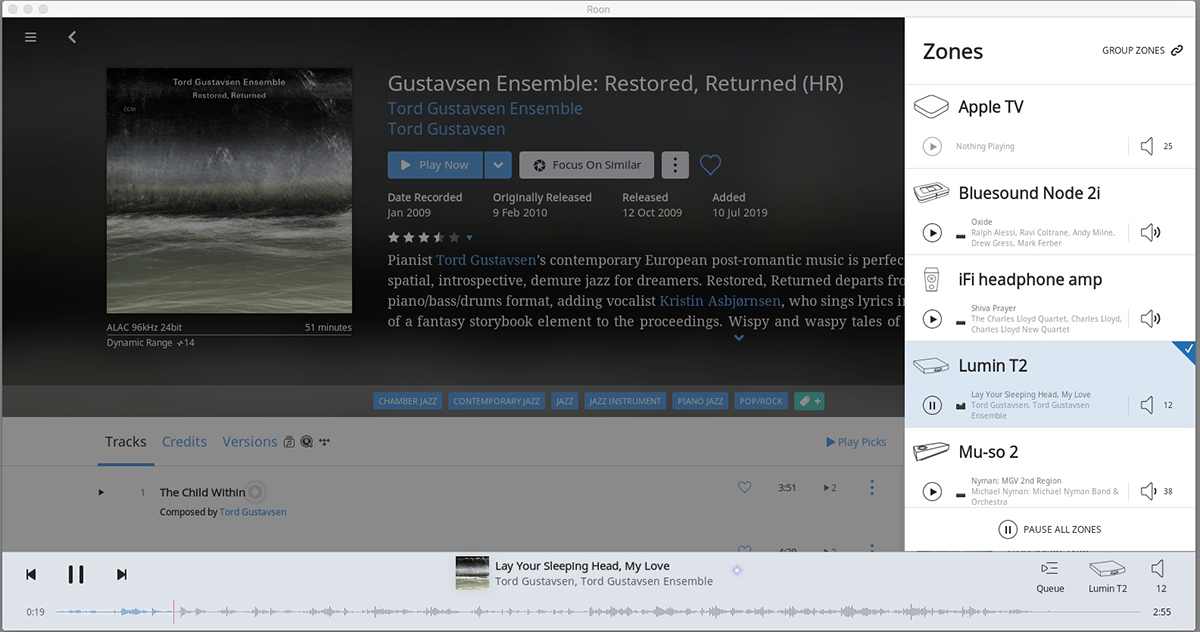1200x632 pixels.
Task: Open the album three-dot more menu
Action: pyautogui.click(x=675, y=165)
